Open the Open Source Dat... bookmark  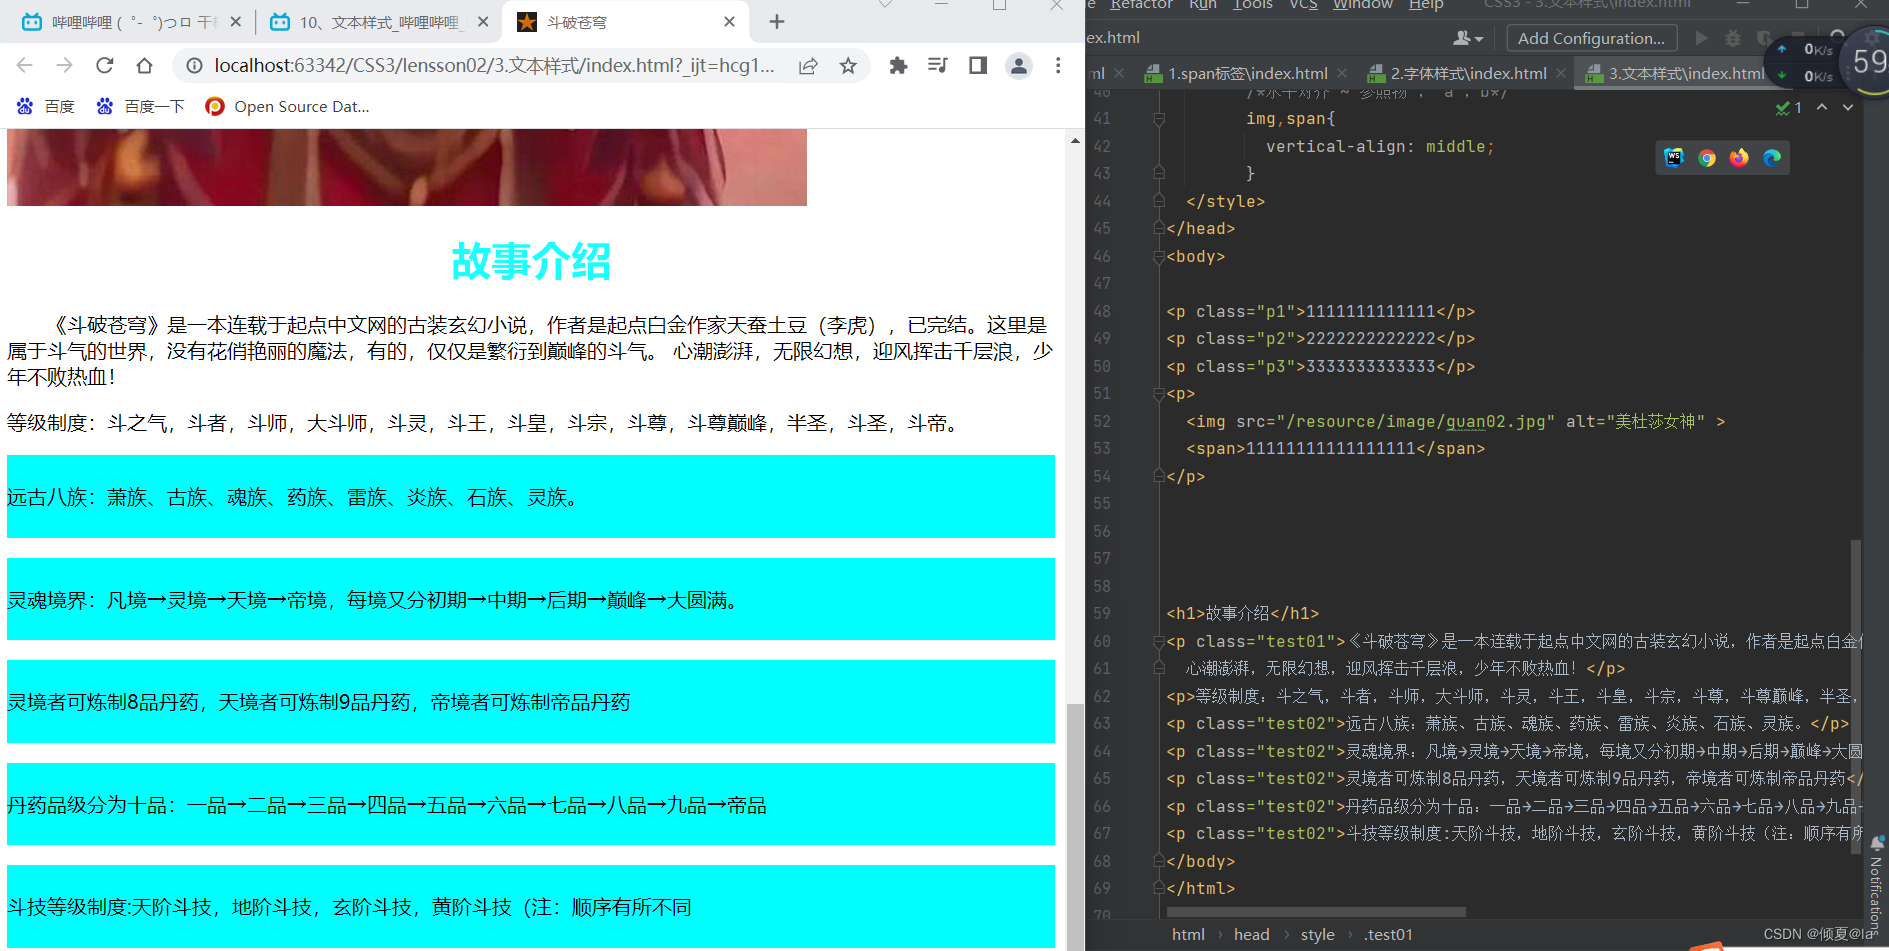click(x=287, y=106)
